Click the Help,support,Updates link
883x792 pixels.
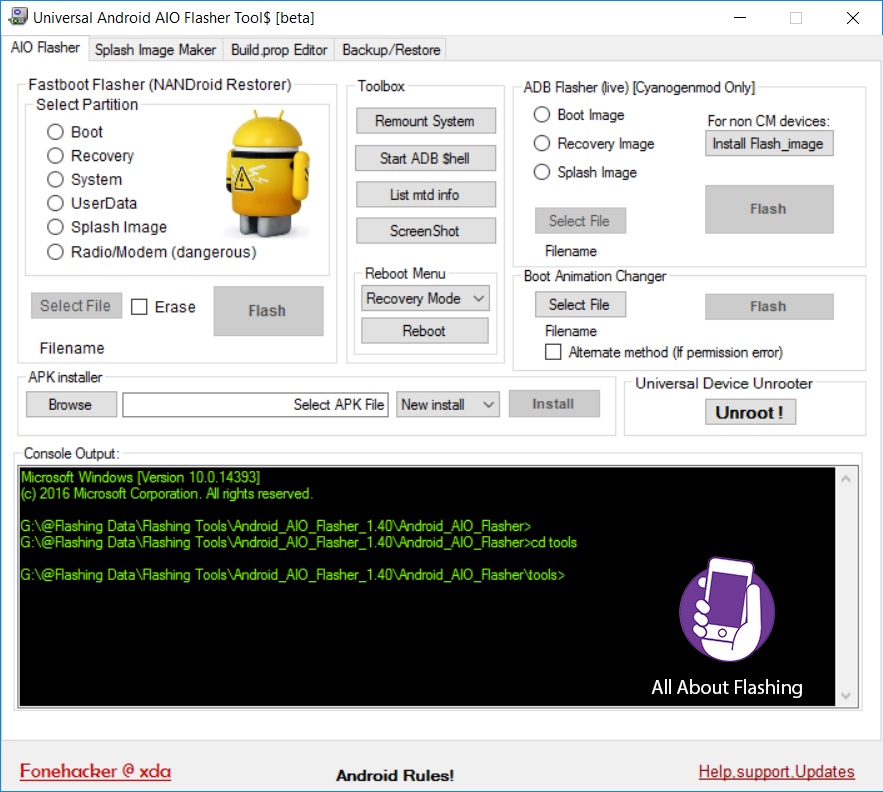click(777, 771)
